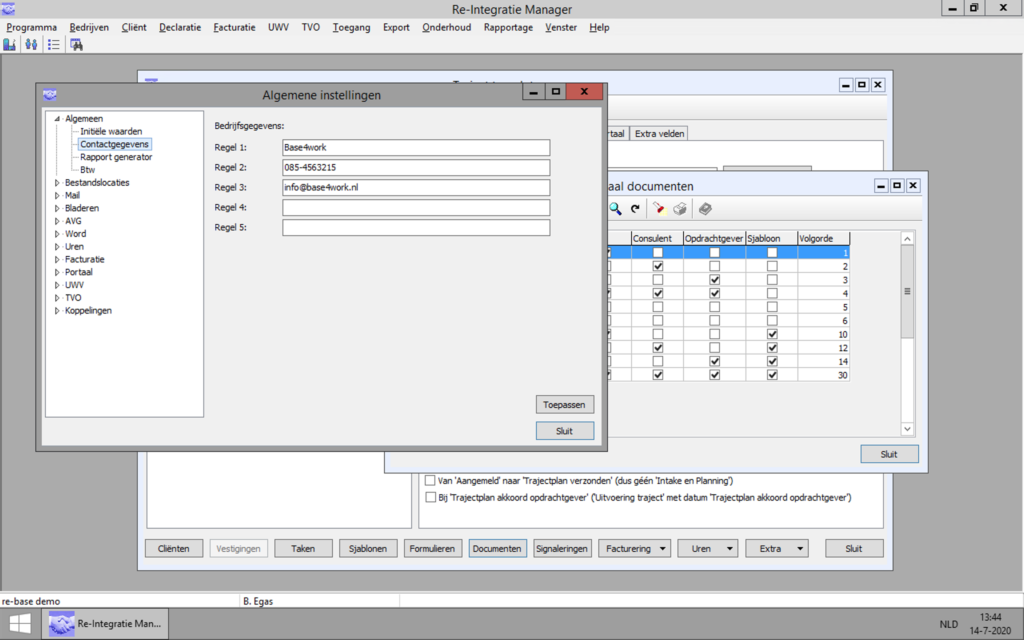Enable 'Van Aangemeld naar Trajectplan verzonden' checkbox
The height and width of the screenshot is (640, 1024).
pos(430,481)
